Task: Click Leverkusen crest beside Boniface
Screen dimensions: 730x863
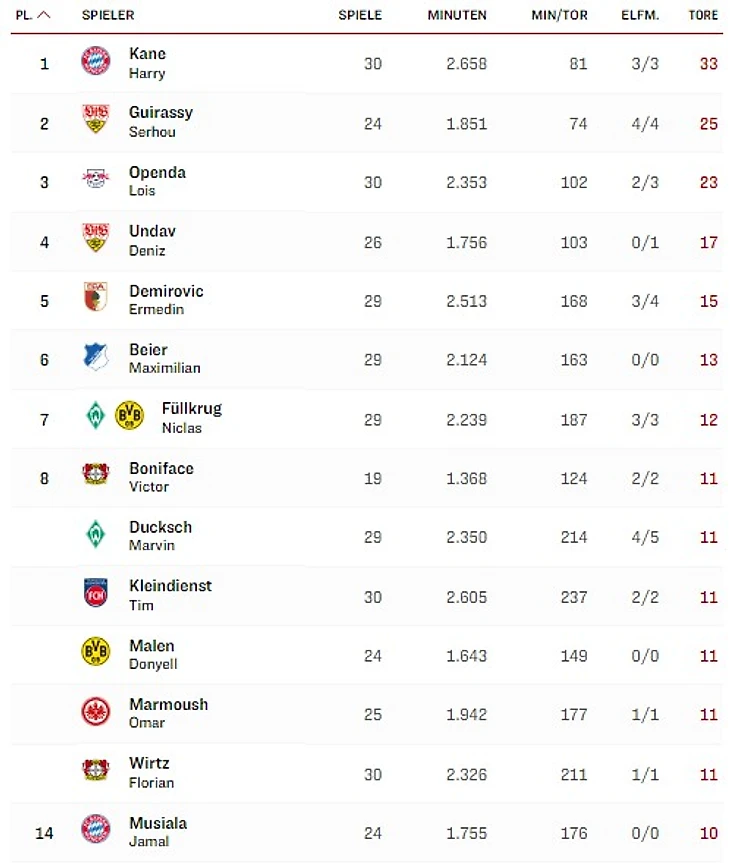Action: pyautogui.click(x=96, y=474)
